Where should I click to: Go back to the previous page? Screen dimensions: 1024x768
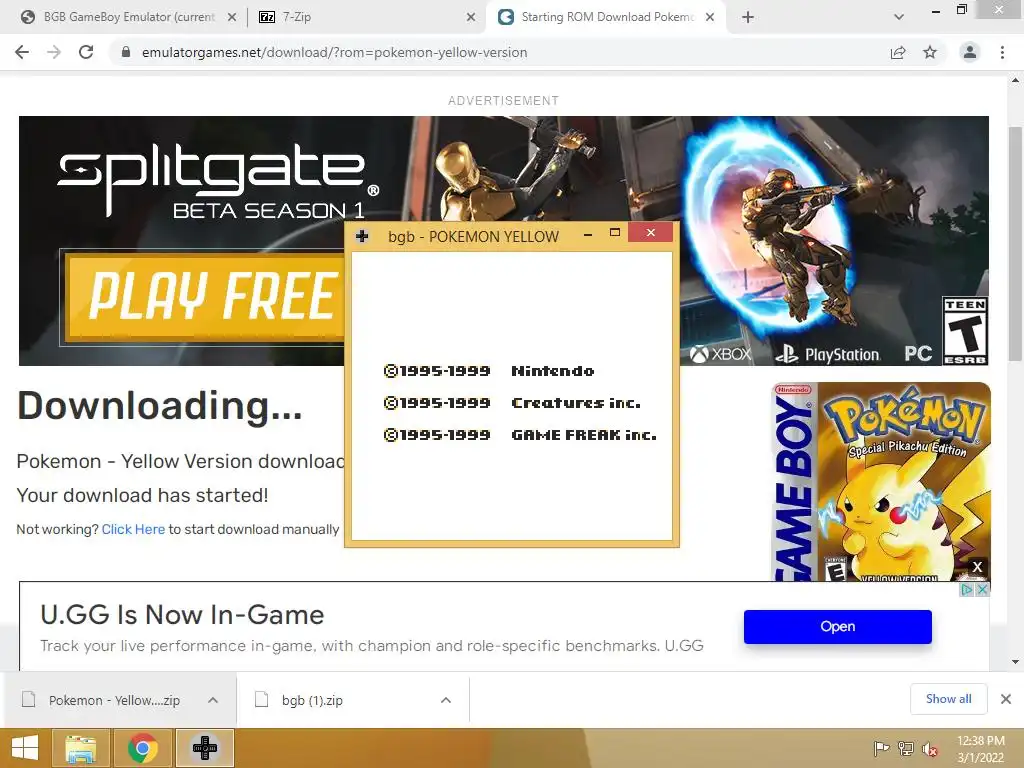point(22,52)
